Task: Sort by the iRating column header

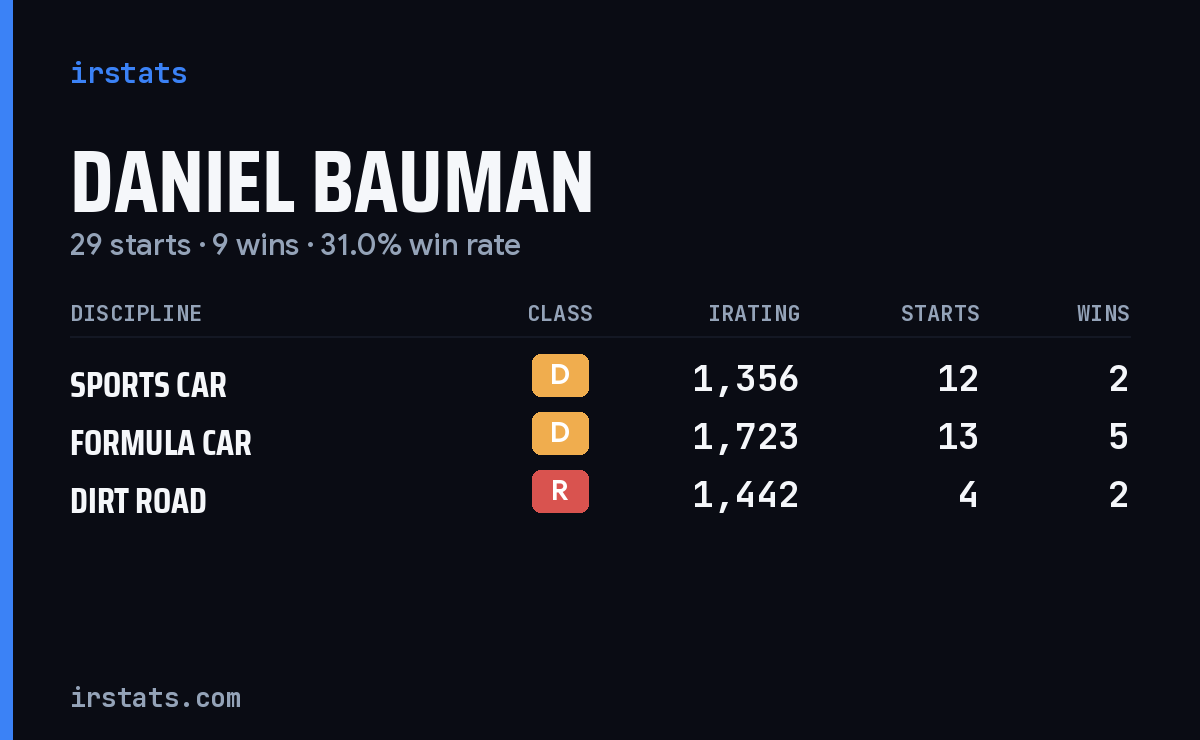Action: [754, 313]
